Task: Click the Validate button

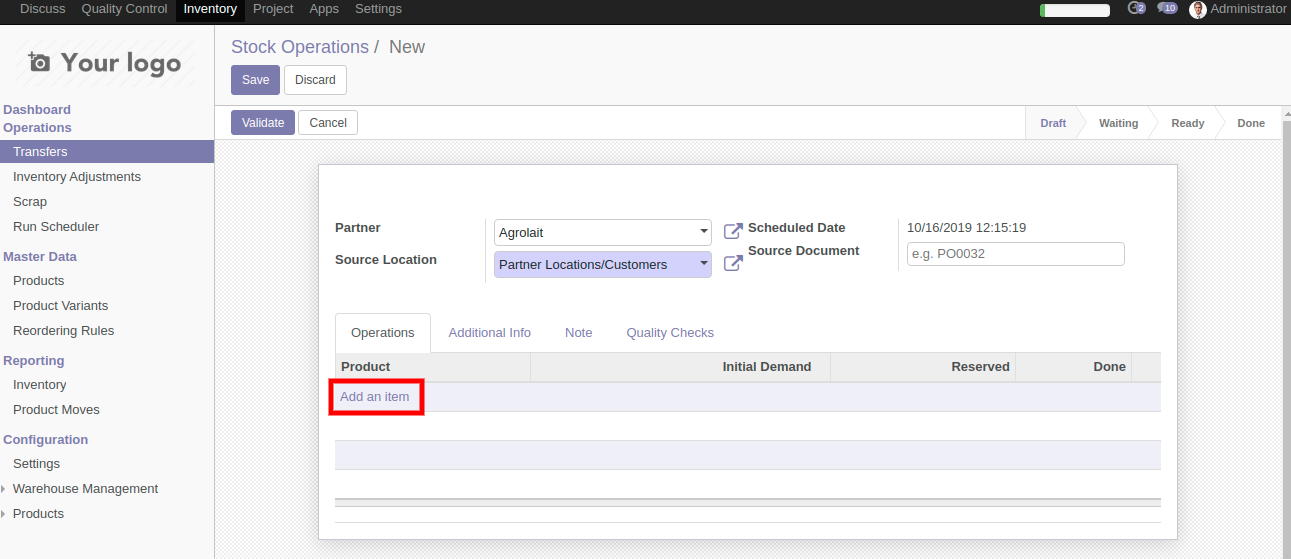Action: pos(263,123)
